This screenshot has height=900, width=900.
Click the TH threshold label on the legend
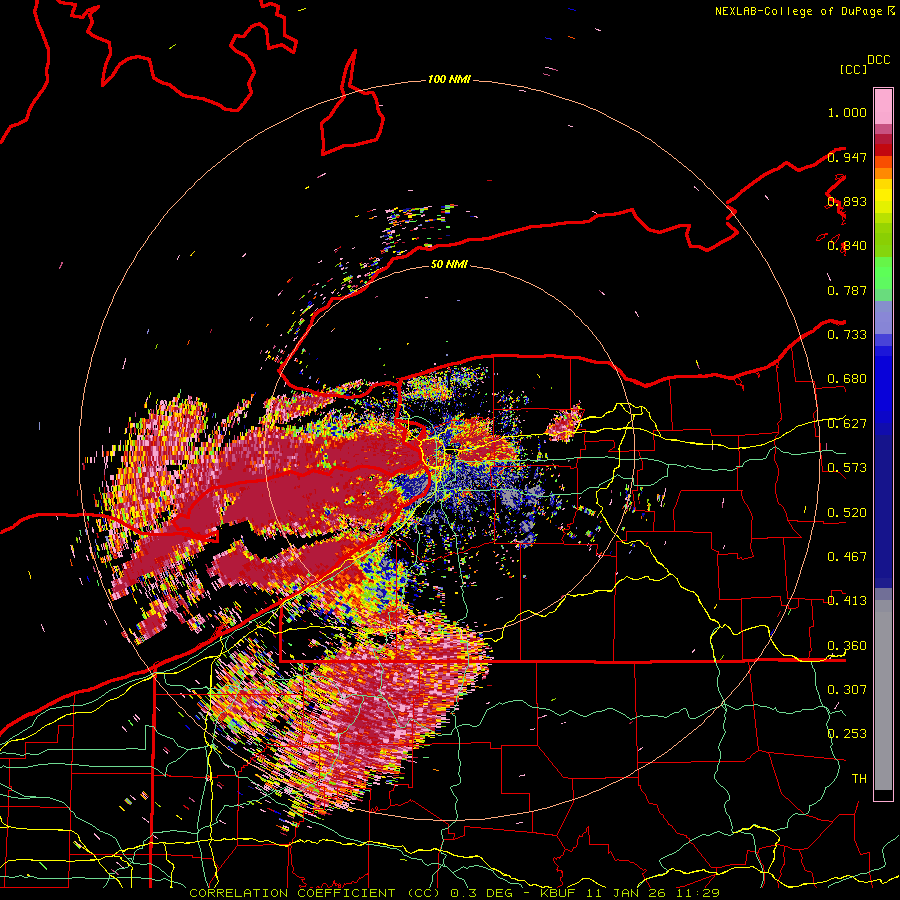click(x=859, y=779)
